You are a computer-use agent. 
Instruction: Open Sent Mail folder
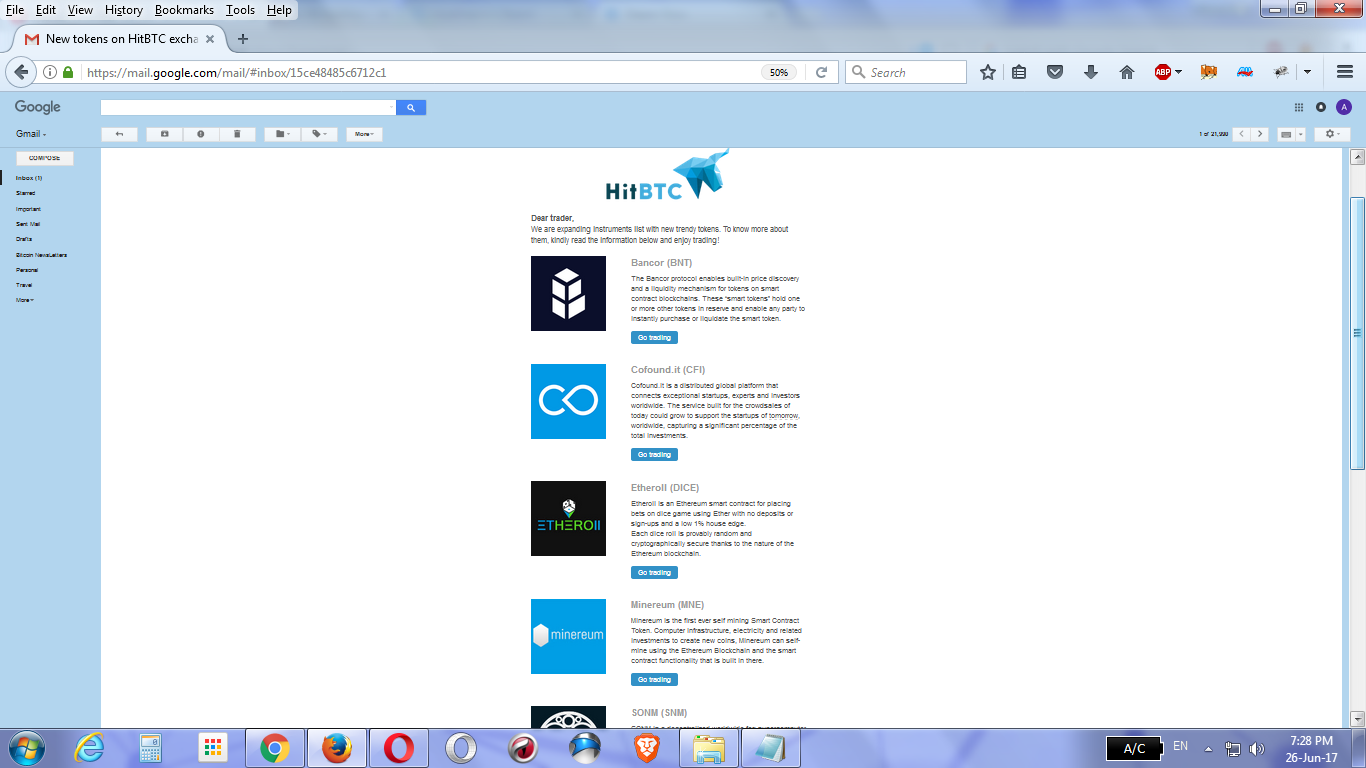pyautogui.click(x=28, y=224)
